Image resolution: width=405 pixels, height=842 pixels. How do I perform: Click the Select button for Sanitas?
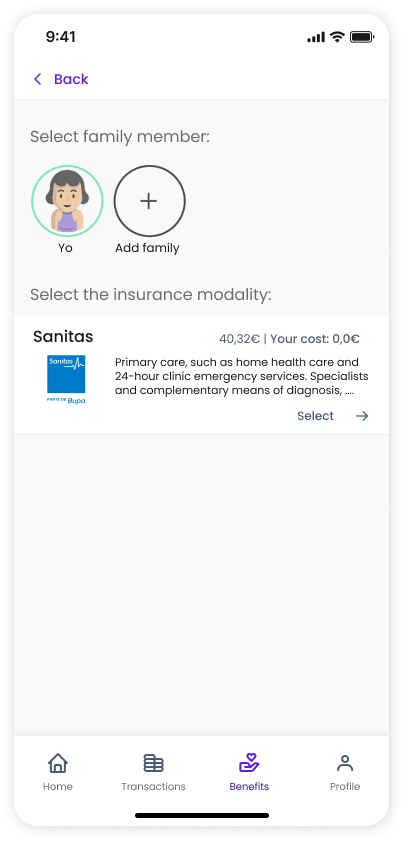(315, 416)
